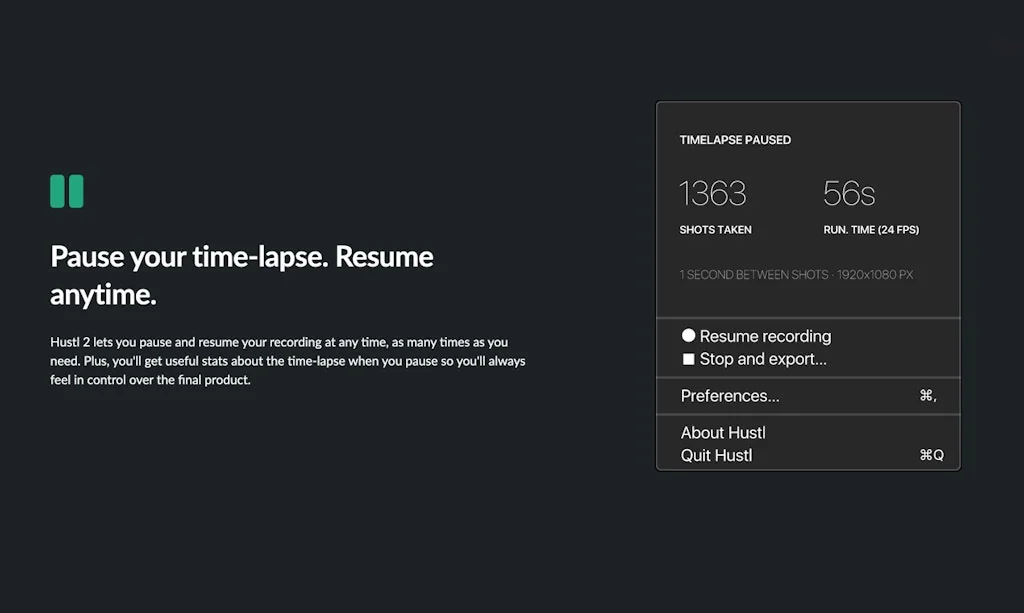1024x613 pixels.
Task: Click the right bar of the green pause icon
Action: (76, 191)
